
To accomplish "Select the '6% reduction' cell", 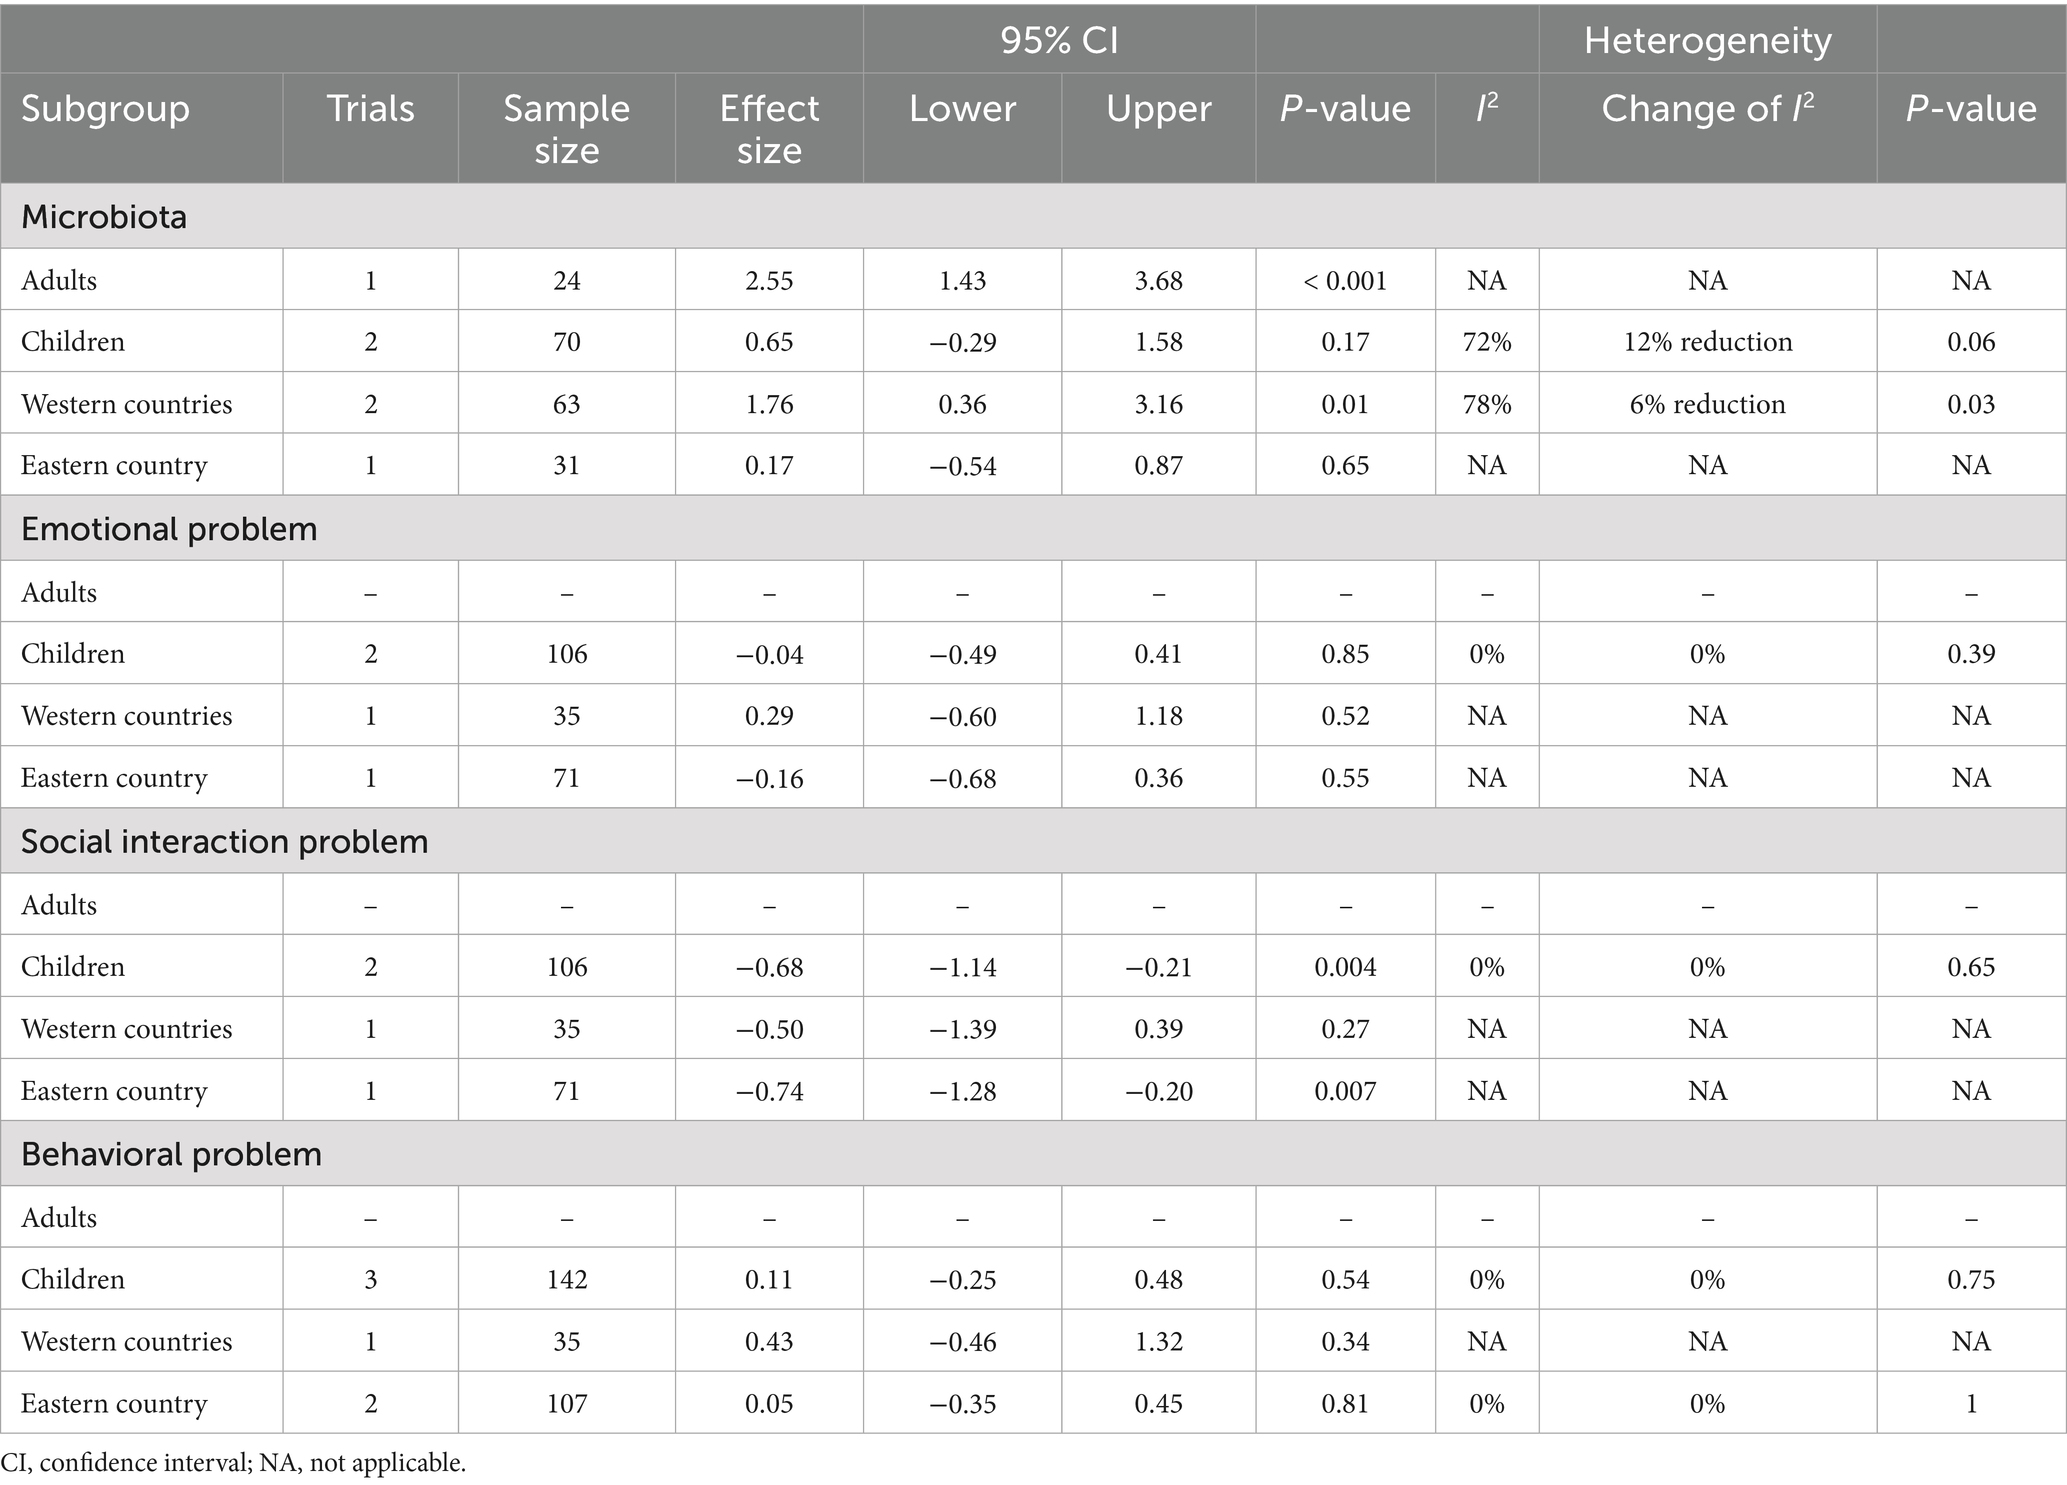I will coord(1707,404).
